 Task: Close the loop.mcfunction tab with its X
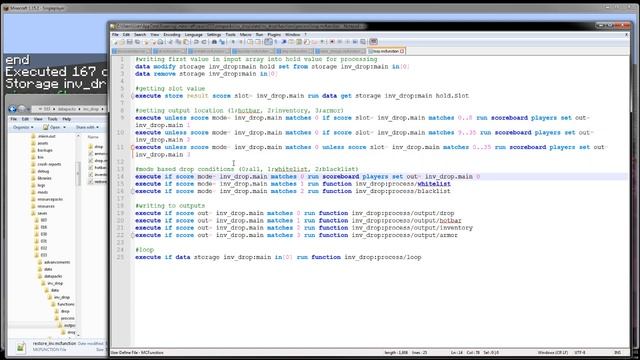[x=402, y=51]
